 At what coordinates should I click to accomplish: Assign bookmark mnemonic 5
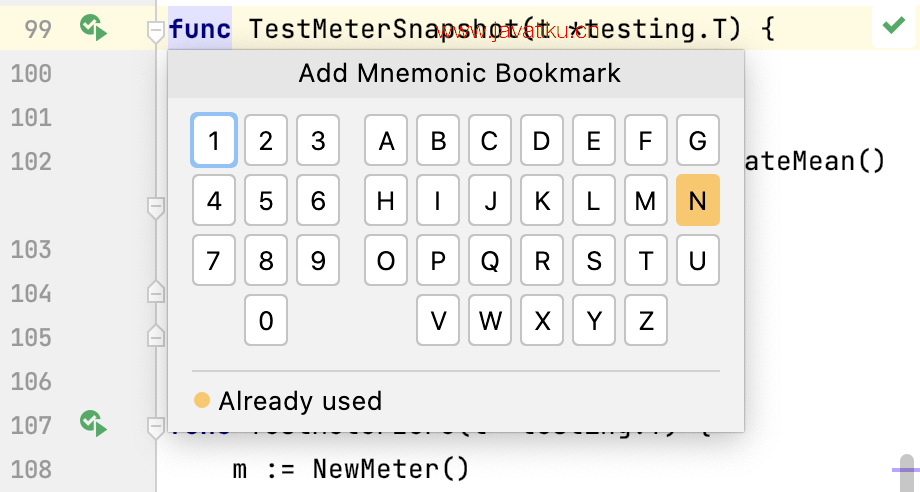click(266, 200)
